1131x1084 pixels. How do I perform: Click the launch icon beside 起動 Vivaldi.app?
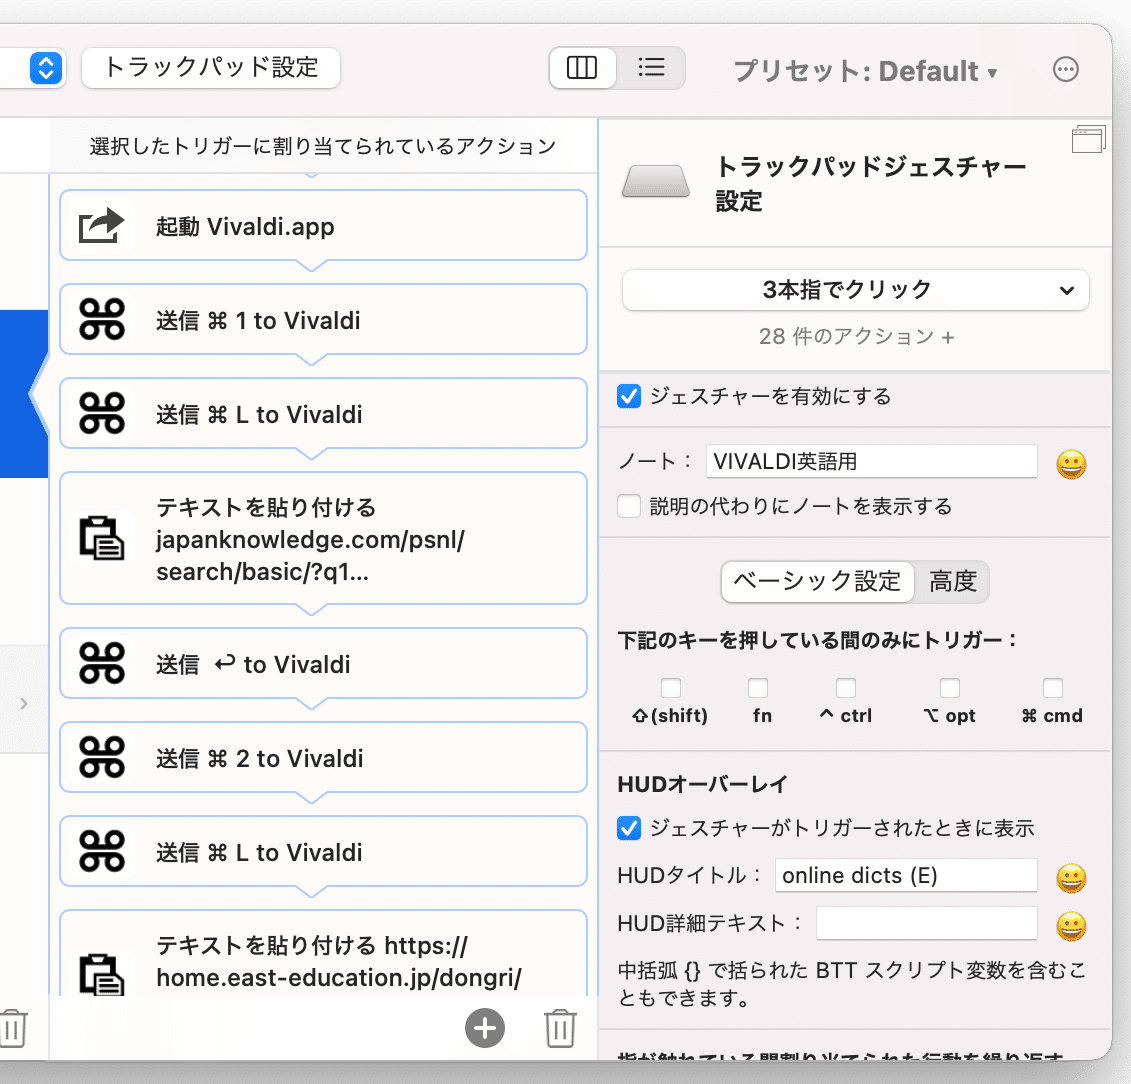click(x=101, y=226)
